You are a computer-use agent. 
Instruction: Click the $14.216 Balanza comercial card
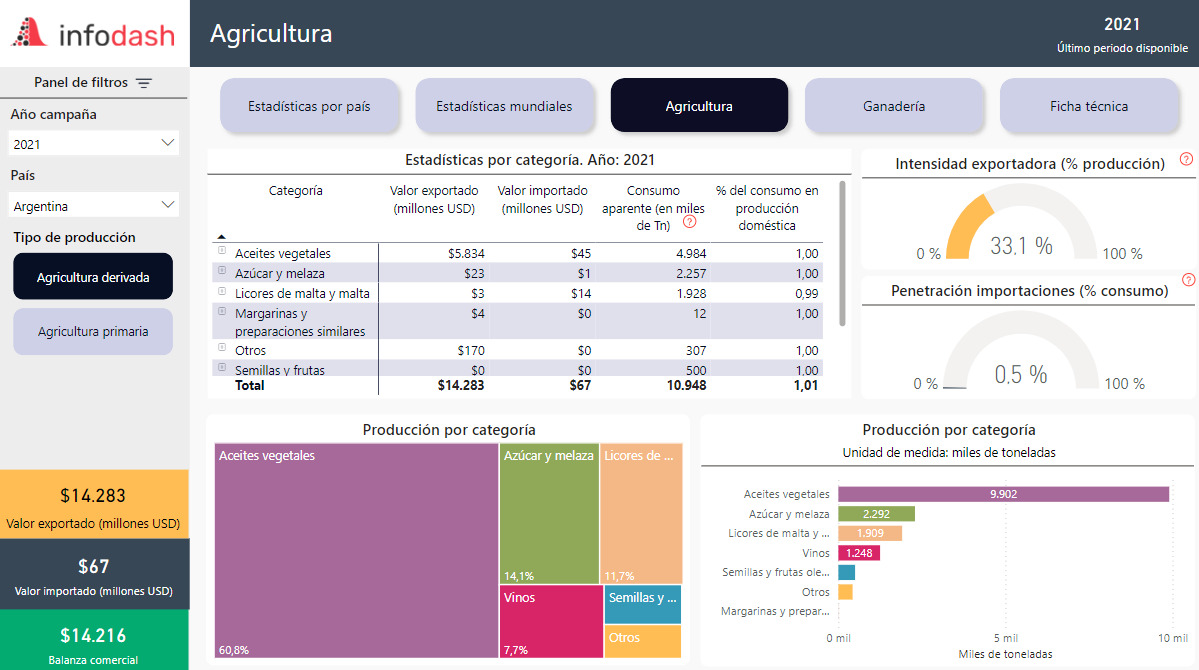point(94,640)
